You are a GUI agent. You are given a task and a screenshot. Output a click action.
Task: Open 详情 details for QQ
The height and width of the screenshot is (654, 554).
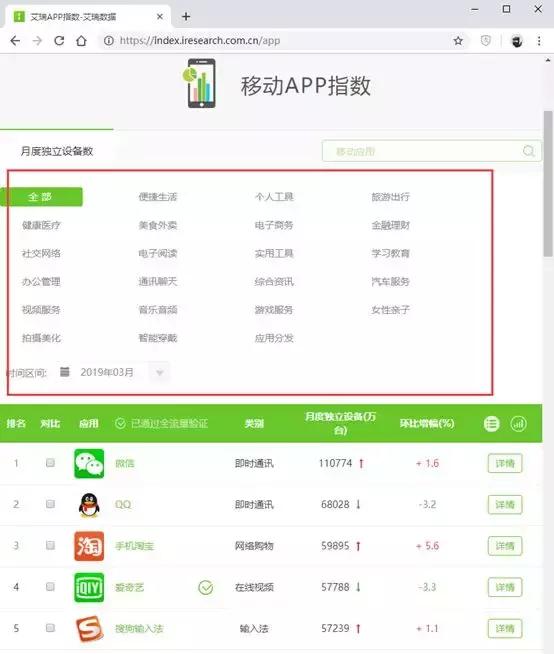[505, 505]
